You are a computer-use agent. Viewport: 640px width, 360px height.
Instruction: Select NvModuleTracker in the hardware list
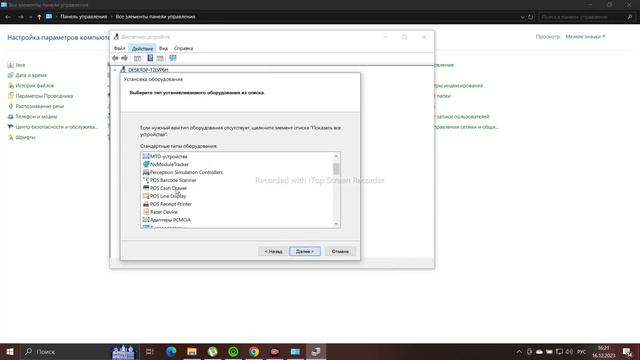(169, 164)
